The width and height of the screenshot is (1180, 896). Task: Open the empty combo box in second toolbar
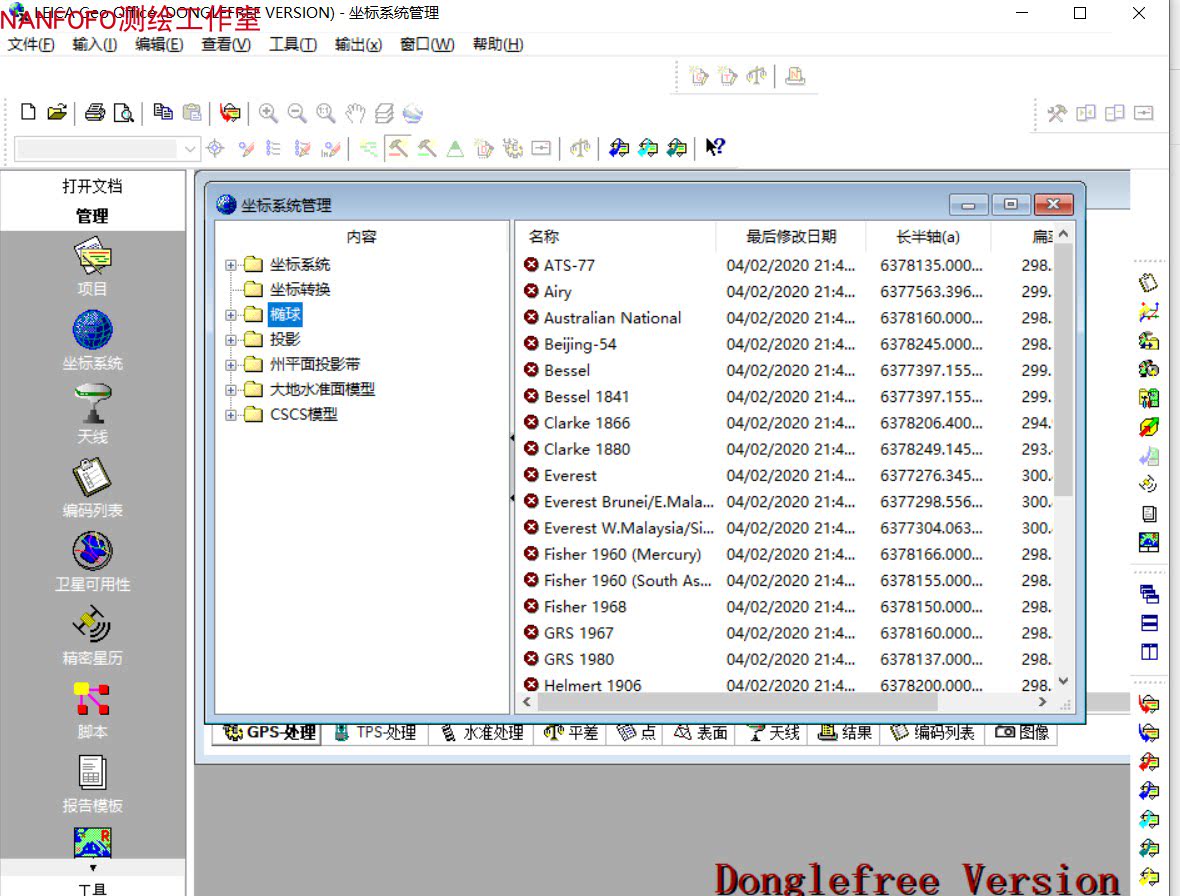pyautogui.click(x=108, y=148)
